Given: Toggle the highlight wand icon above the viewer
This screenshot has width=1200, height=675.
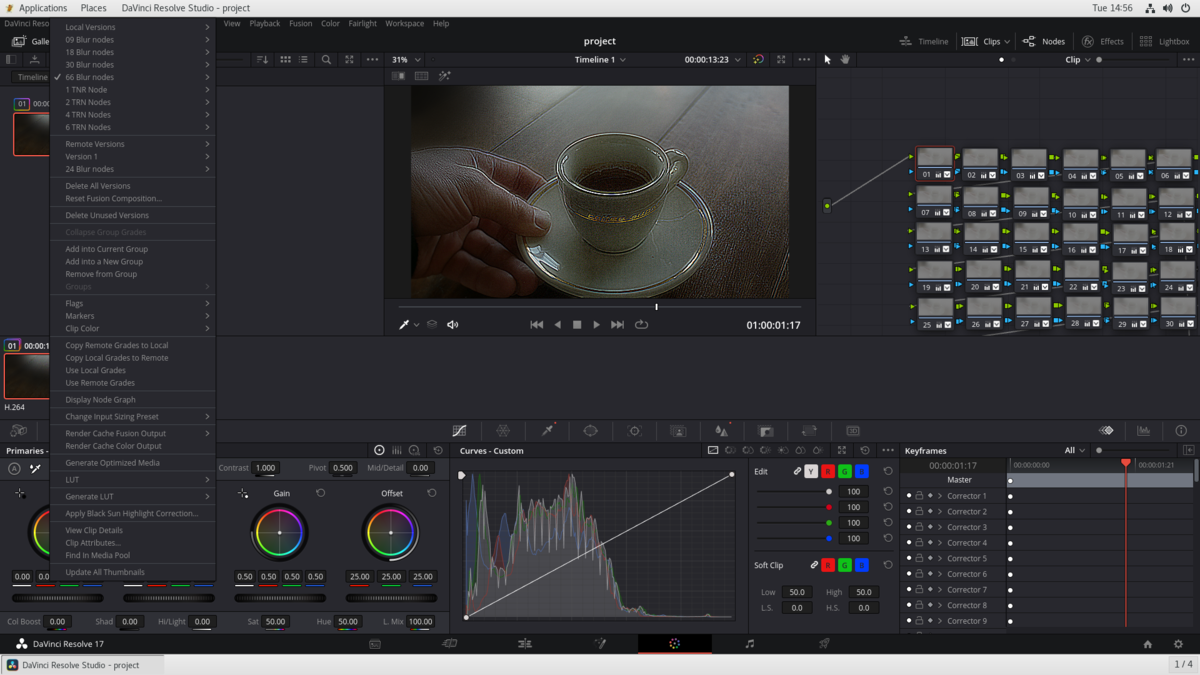Looking at the screenshot, I should (444, 76).
